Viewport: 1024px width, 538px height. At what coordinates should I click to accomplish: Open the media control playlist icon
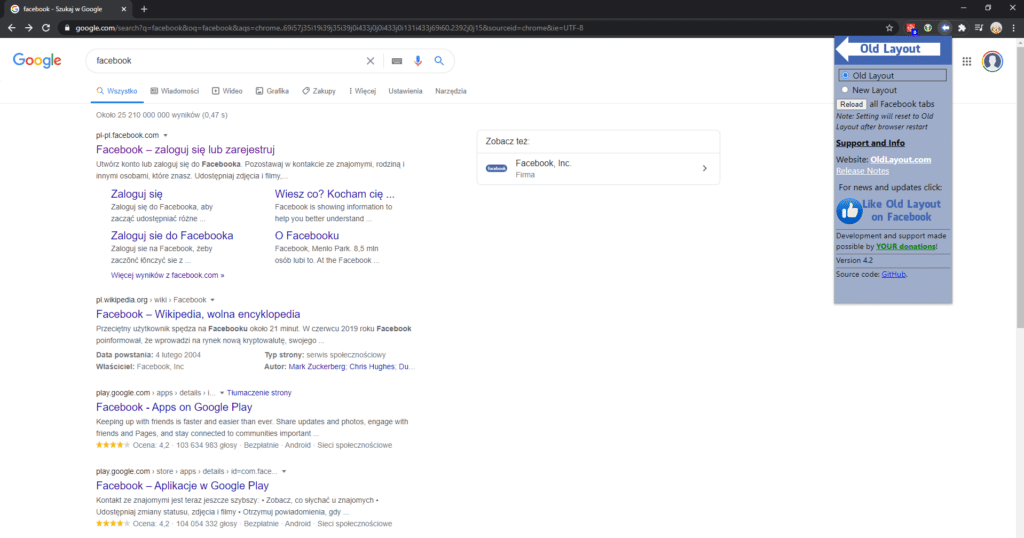point(979,28)
